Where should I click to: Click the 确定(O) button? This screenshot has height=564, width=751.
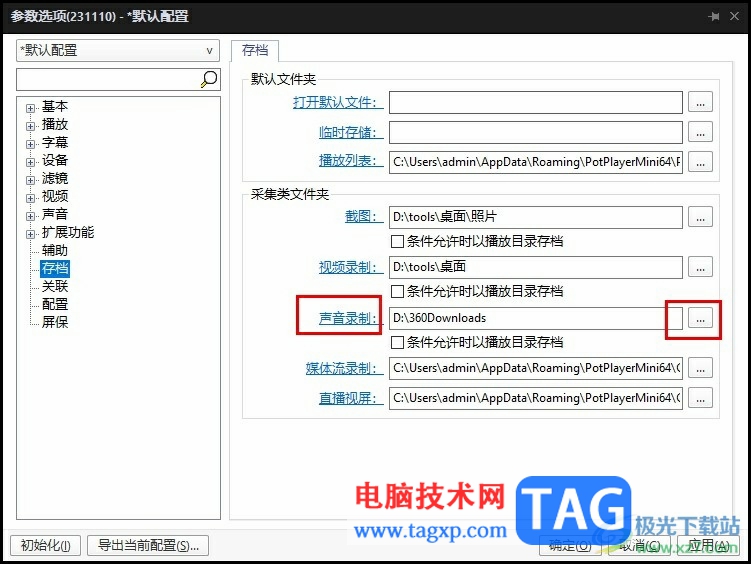(569, 545)
